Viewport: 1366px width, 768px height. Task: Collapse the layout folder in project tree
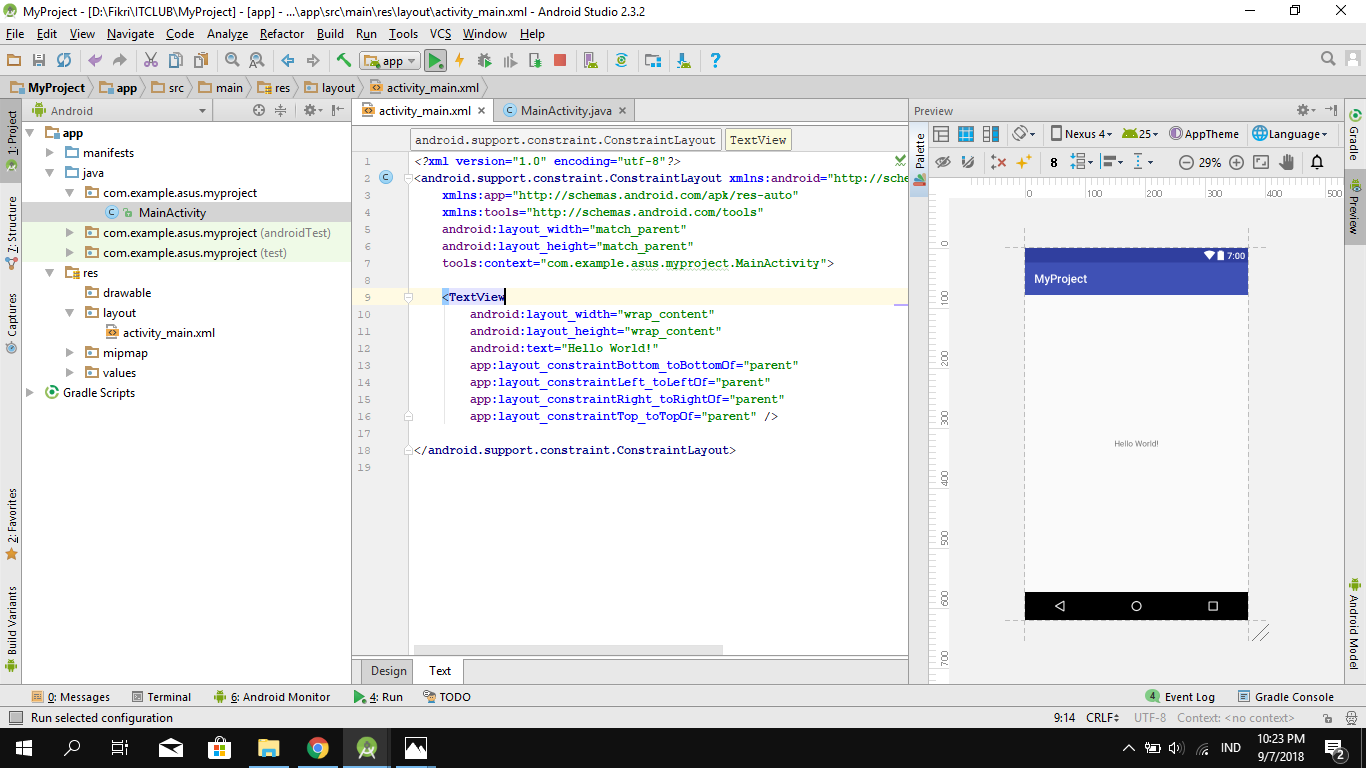pyautogui.click(x=70, y=312)
